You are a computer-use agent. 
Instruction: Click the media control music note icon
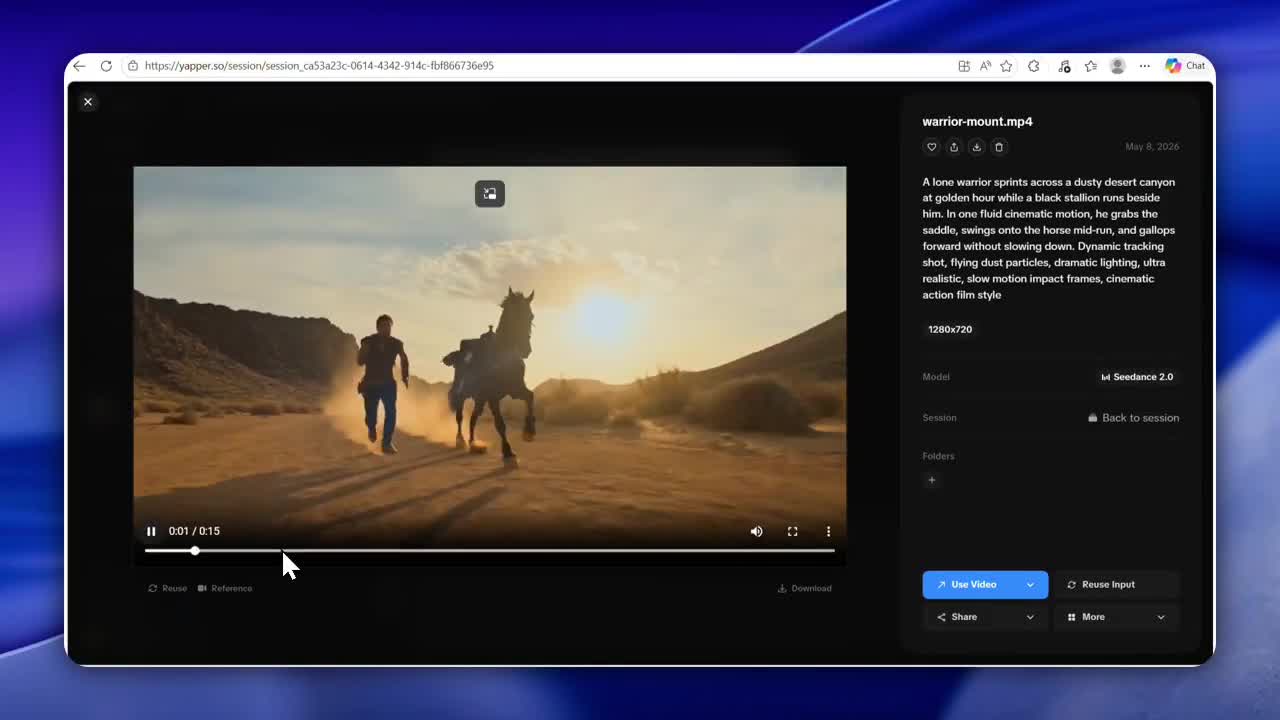1064,66
